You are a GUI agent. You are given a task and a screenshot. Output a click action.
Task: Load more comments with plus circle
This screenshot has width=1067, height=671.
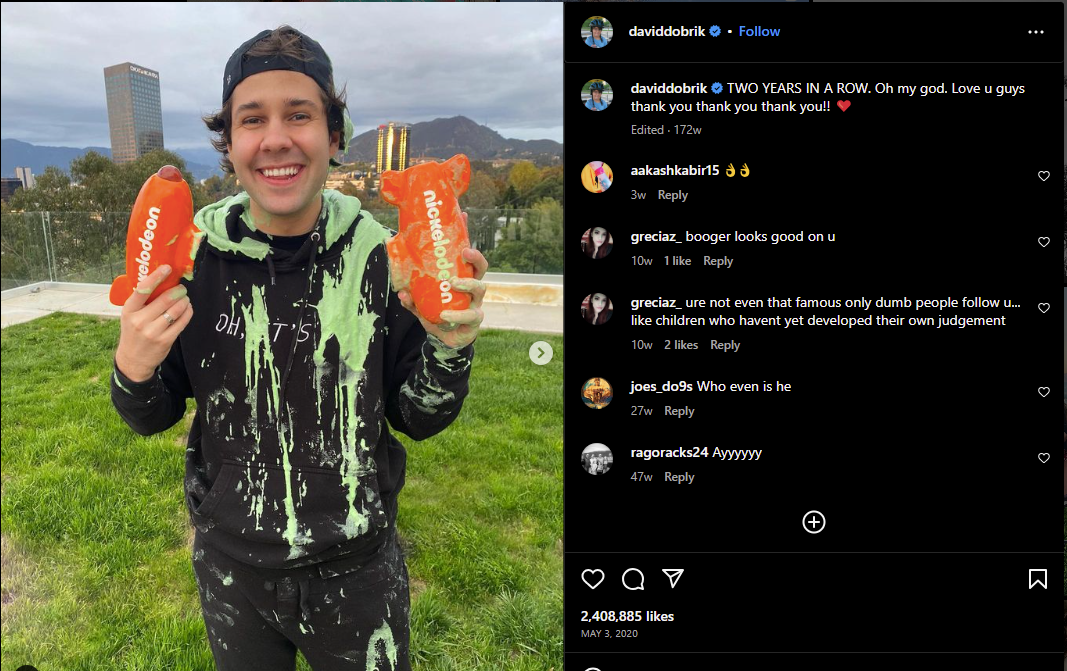814,522
